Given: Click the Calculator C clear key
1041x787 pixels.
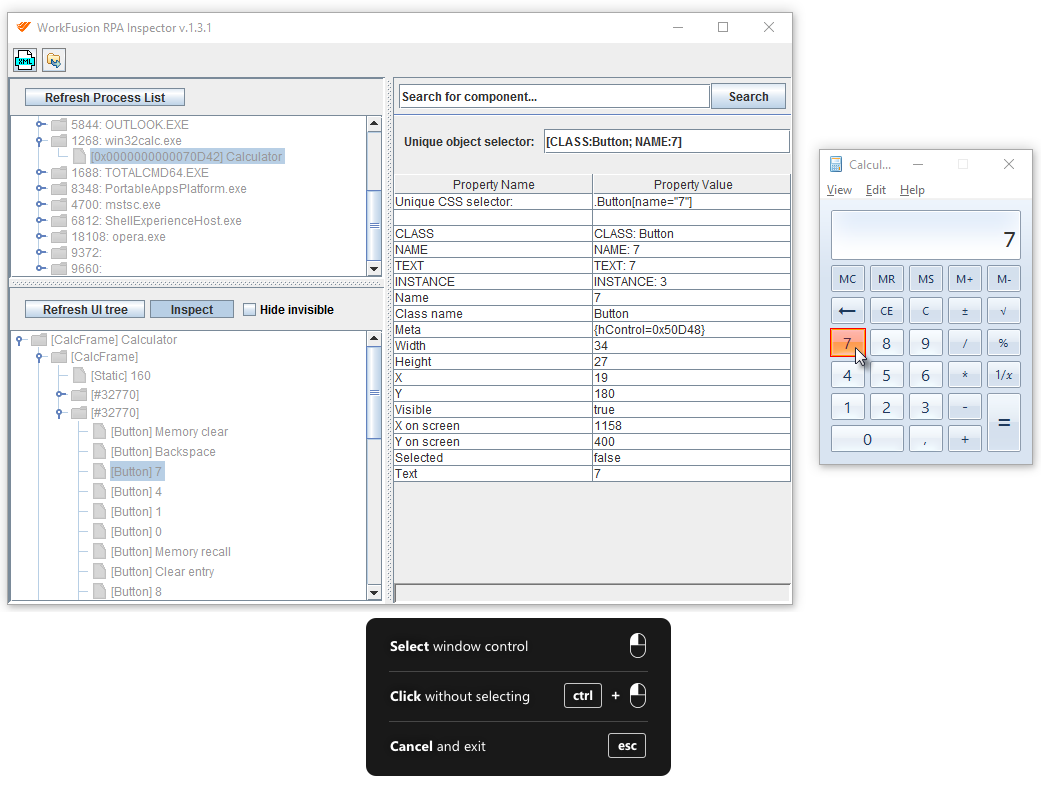Looking at the screenshot, I should tap(925, 311).
